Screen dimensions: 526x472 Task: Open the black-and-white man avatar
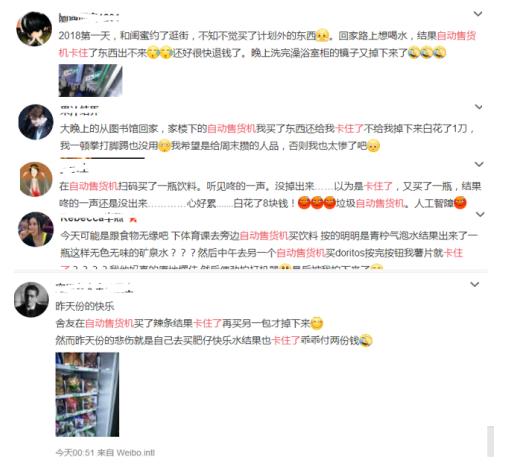(x=32, y=300)
